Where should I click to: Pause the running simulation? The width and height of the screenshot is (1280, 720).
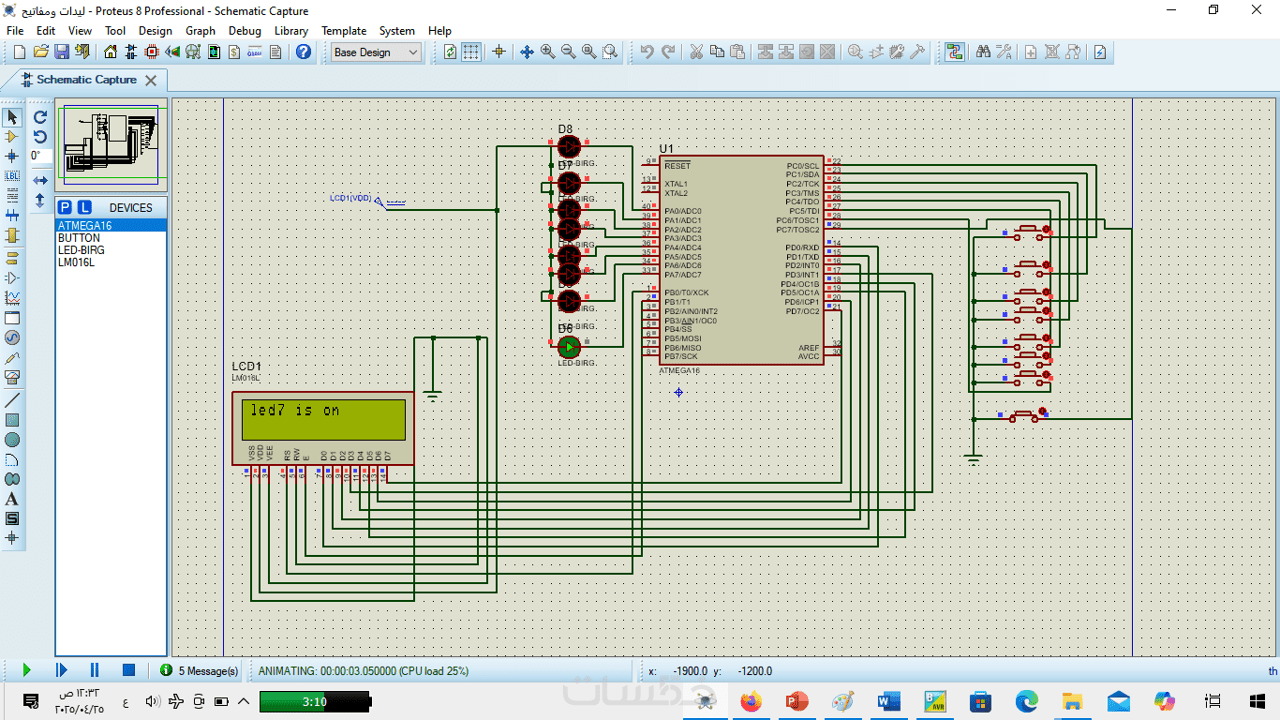[x=95, y=670]
